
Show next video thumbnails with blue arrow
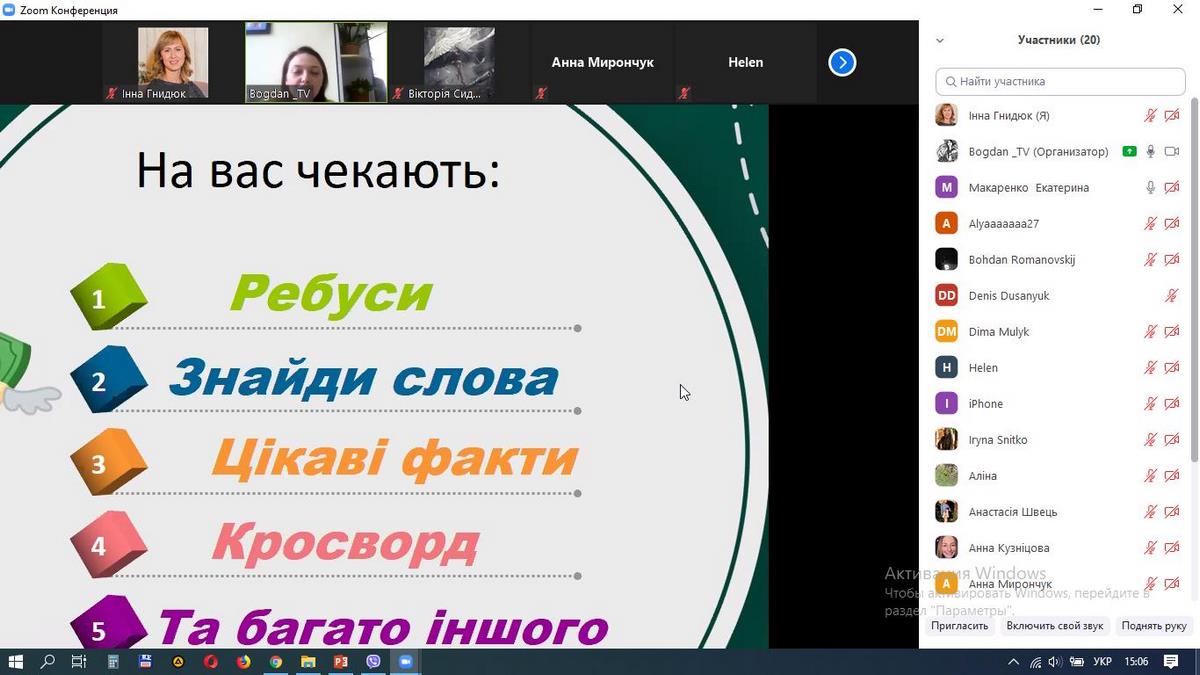[842, 63]
